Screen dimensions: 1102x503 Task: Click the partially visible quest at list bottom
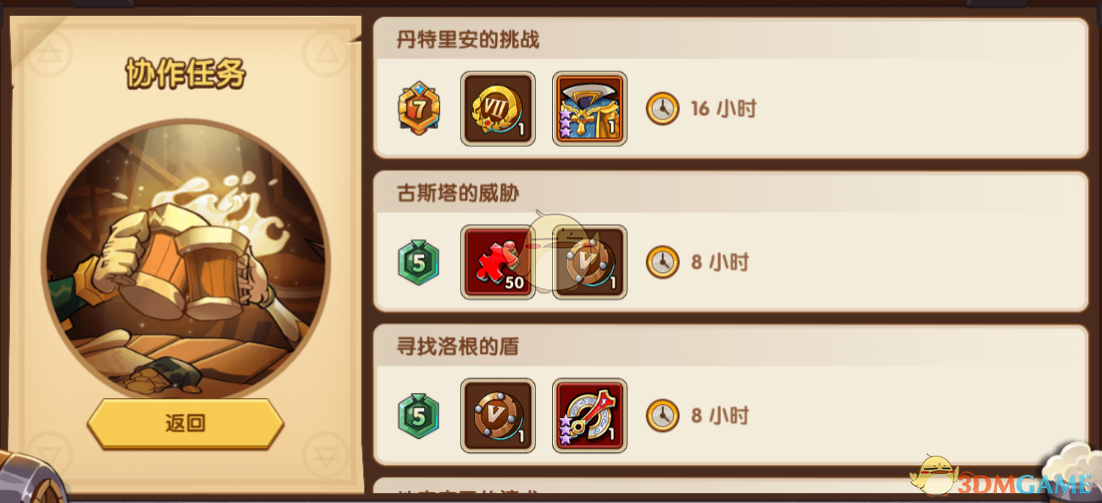pos(731,486)
